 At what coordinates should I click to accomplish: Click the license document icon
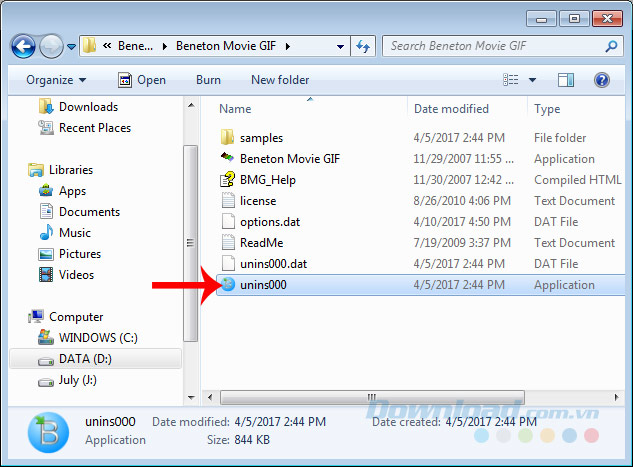[228, 200]
